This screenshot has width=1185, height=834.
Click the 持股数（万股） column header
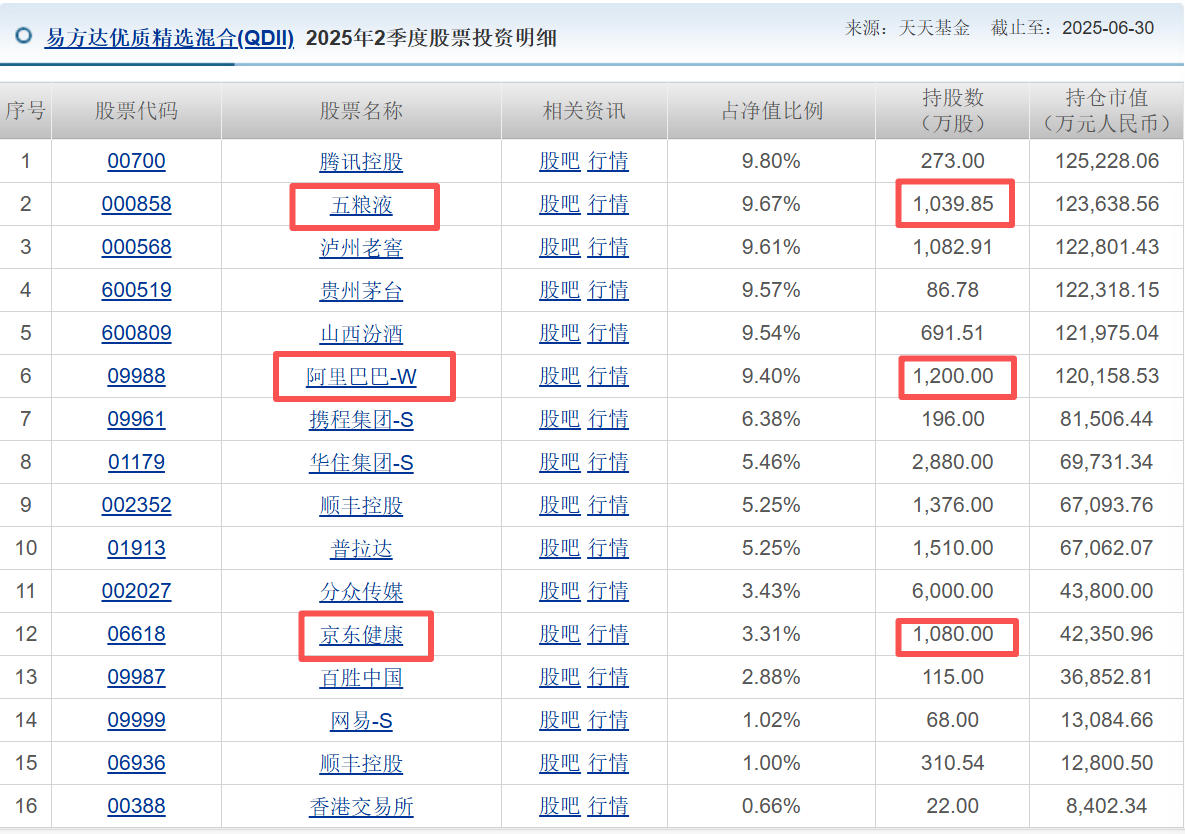pos(952,110)
